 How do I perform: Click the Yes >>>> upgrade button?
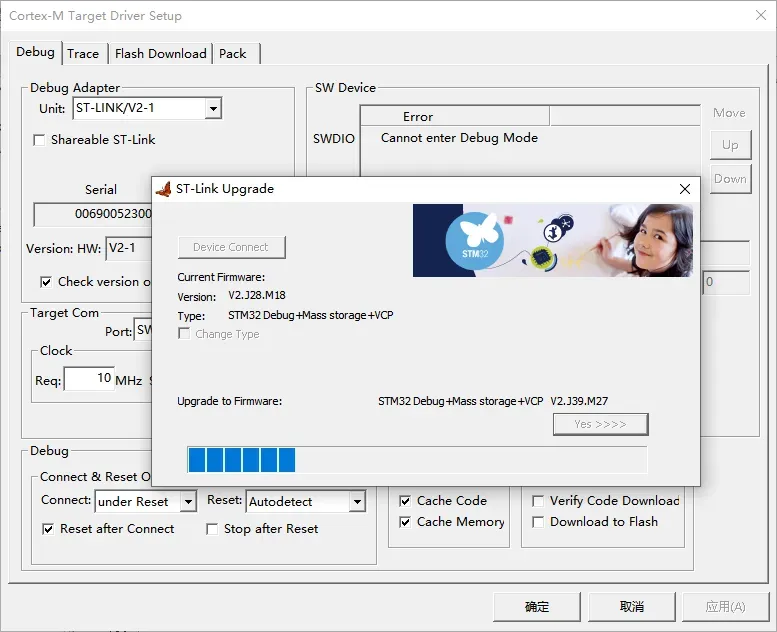[601, 424]
